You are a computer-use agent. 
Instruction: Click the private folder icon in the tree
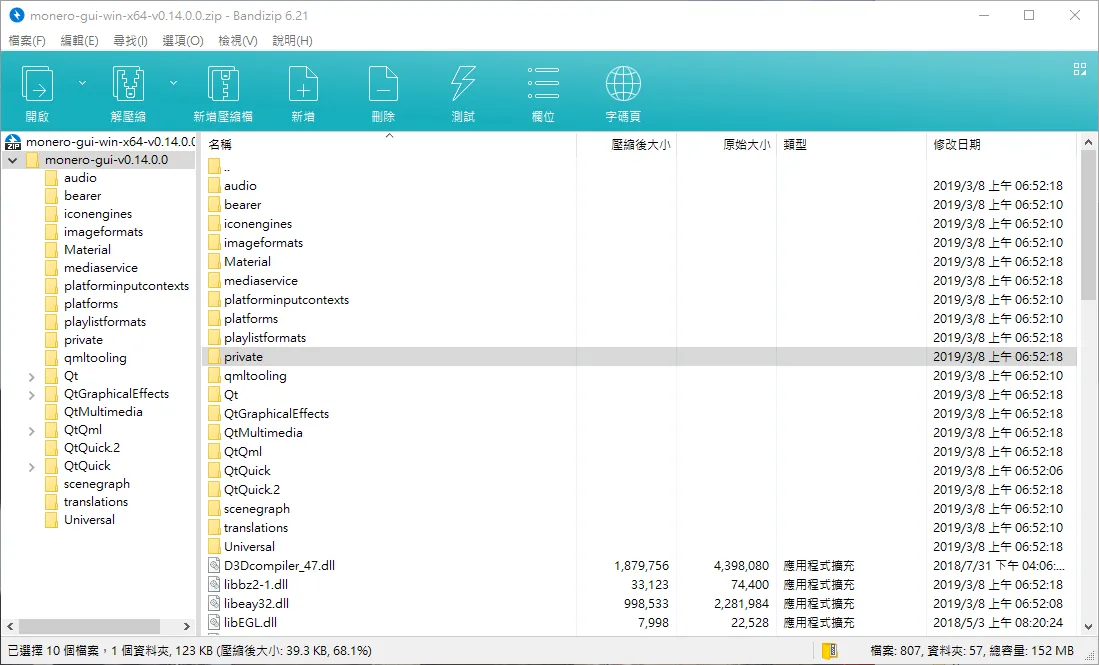(x=51, y=340)
